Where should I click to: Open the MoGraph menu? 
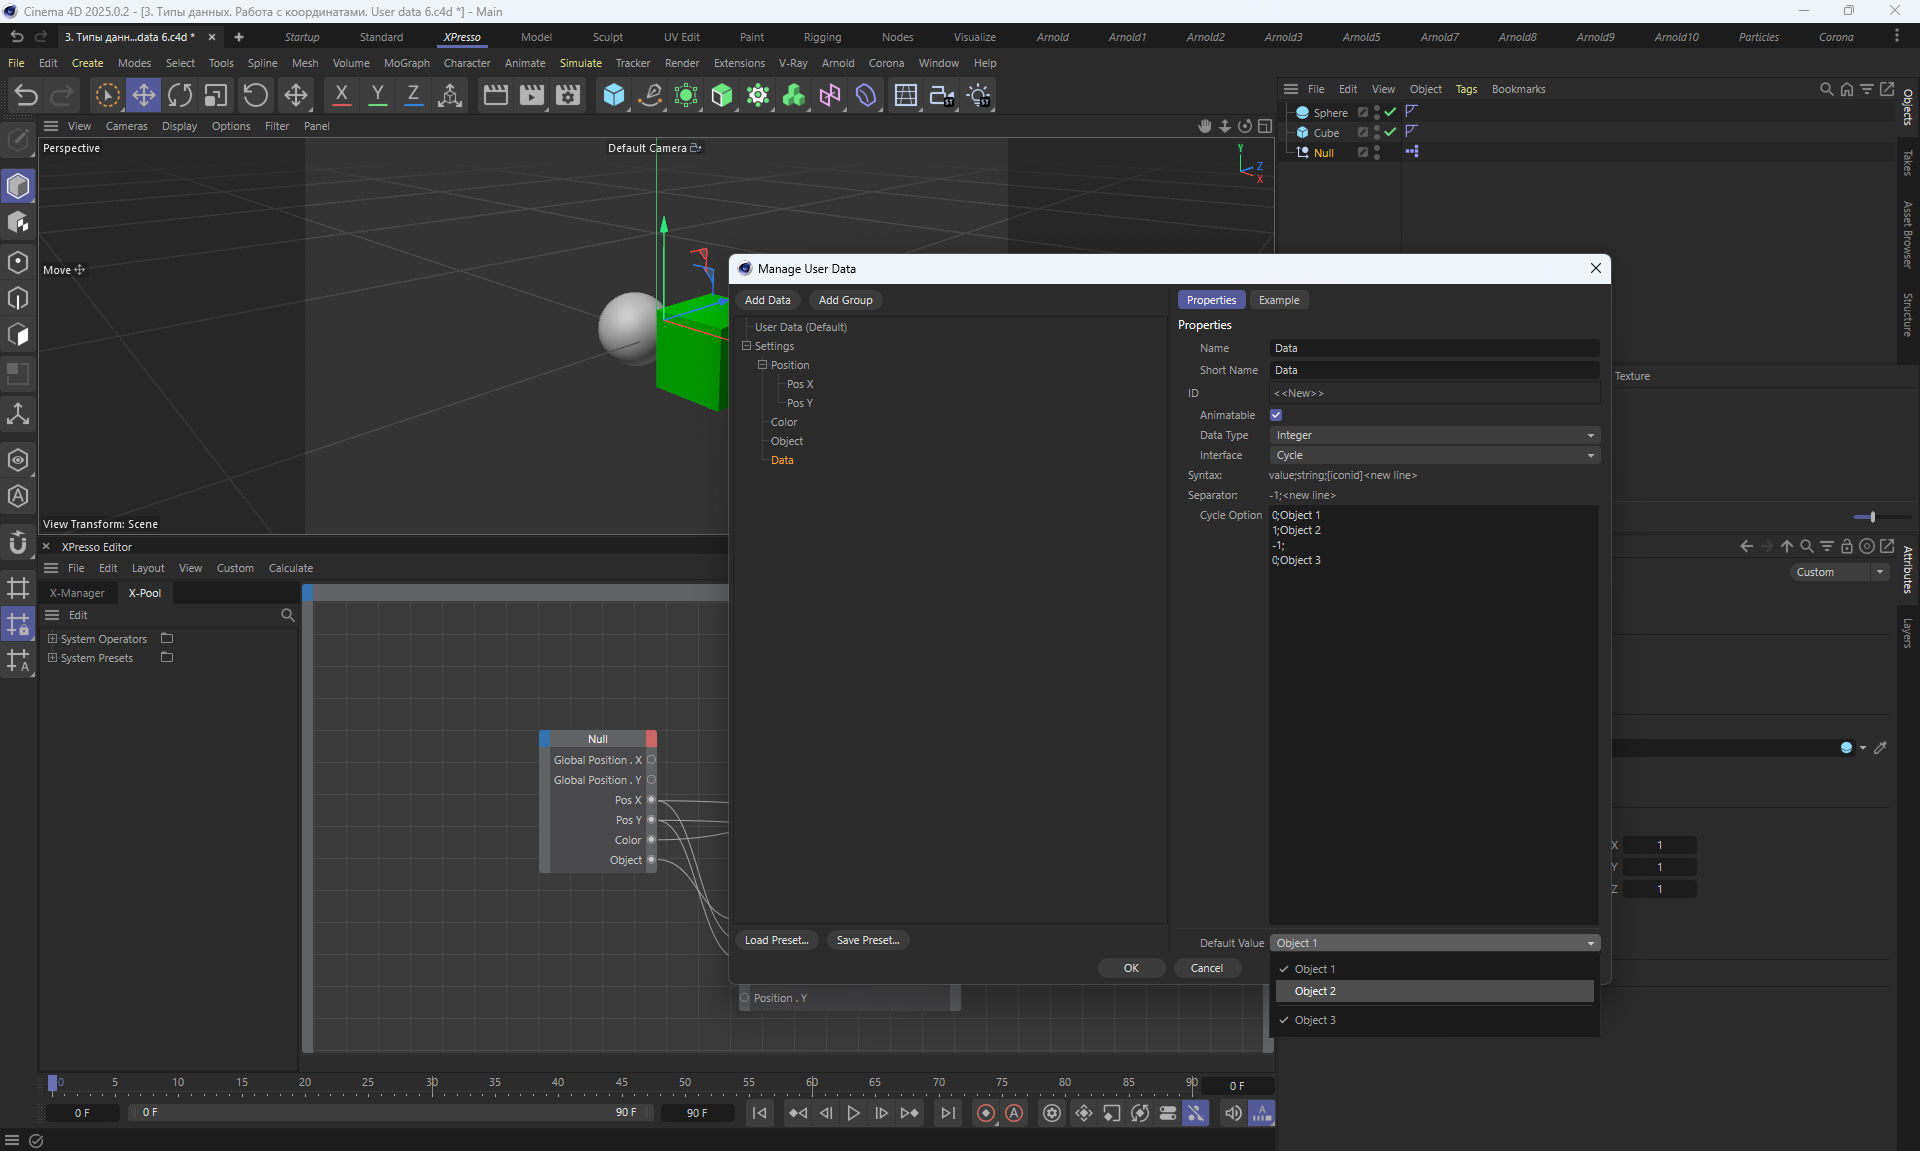pos(406,63)
